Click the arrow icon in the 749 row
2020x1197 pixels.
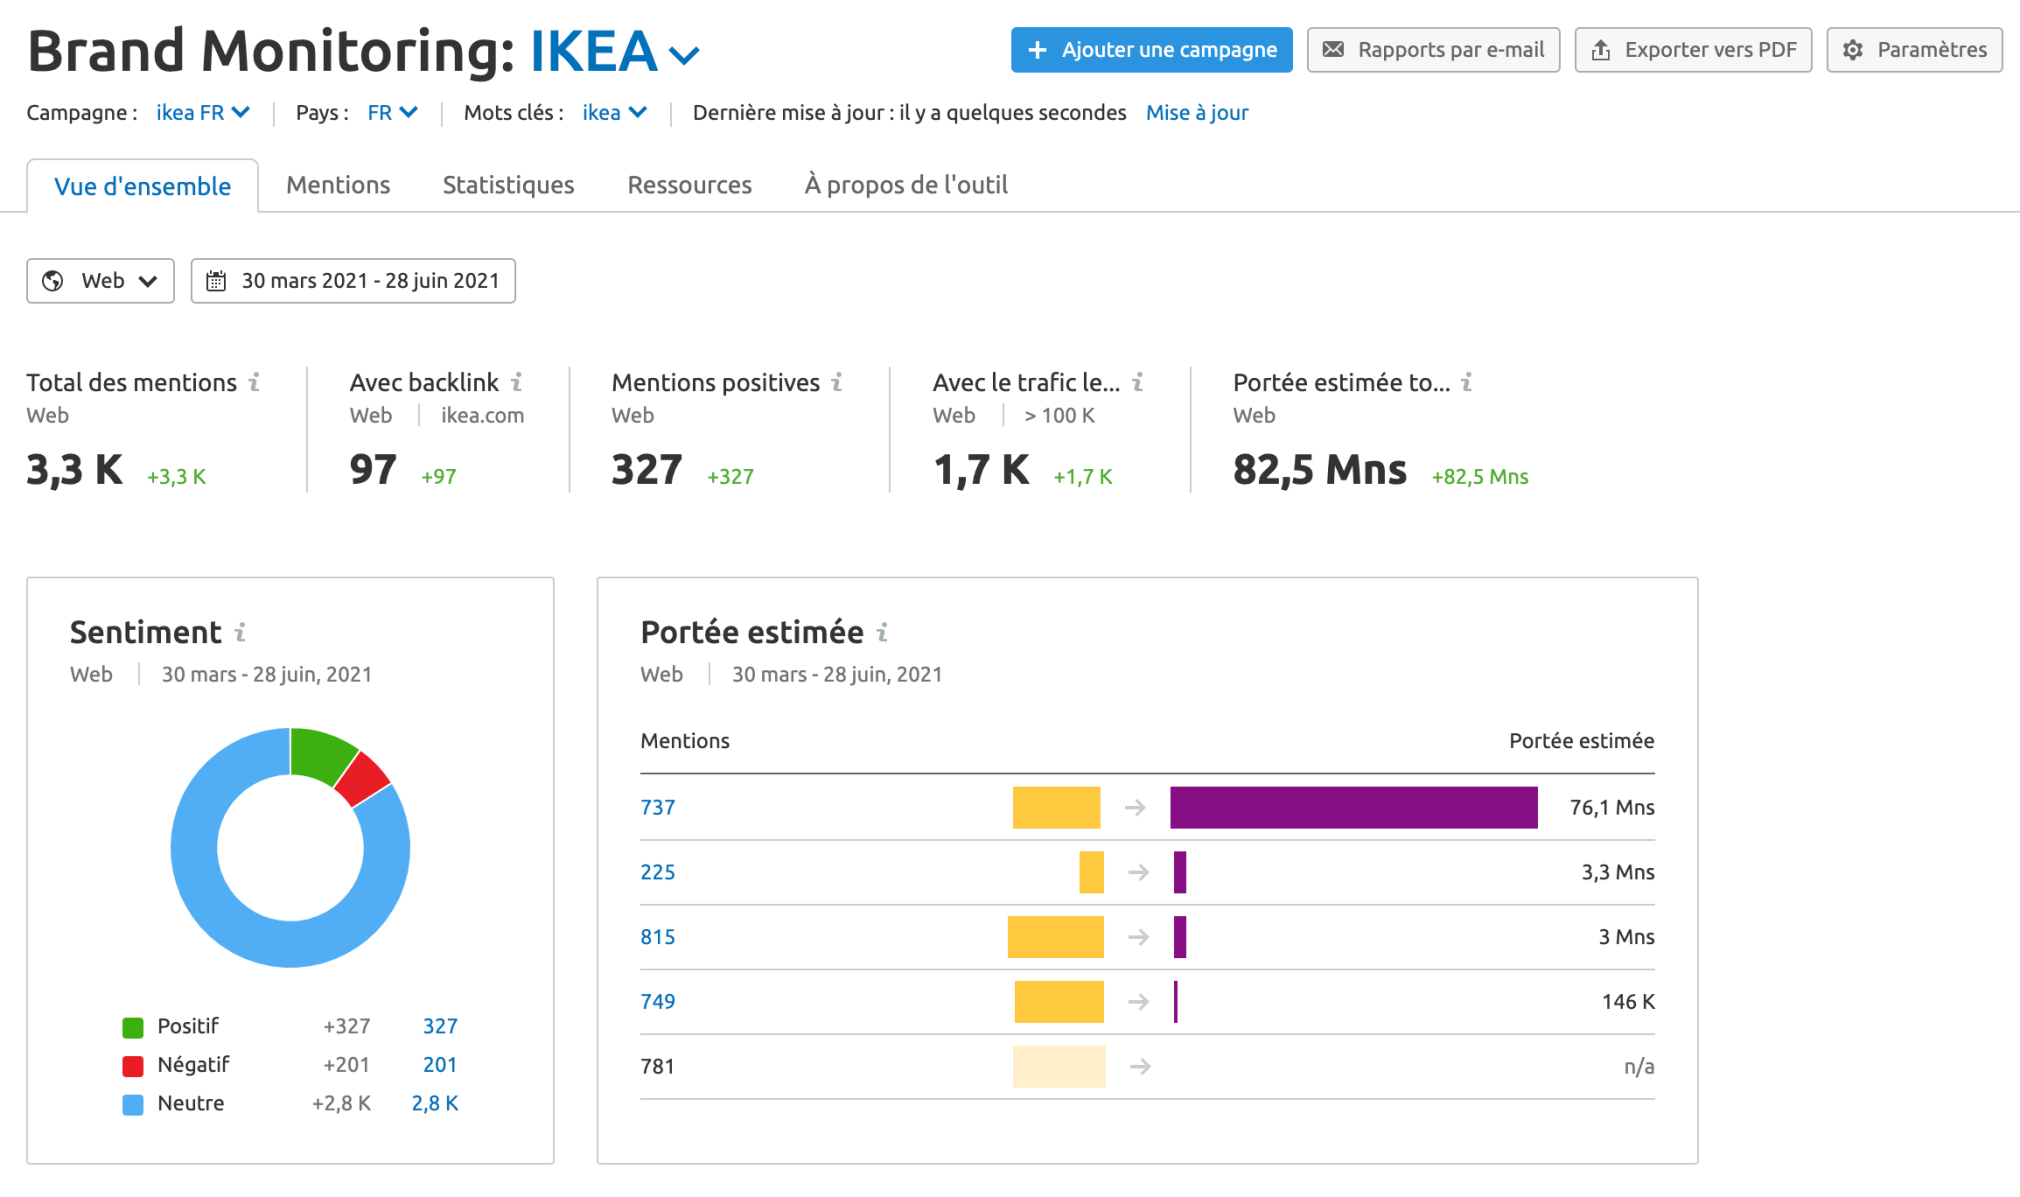[x=1139, y=1001]
